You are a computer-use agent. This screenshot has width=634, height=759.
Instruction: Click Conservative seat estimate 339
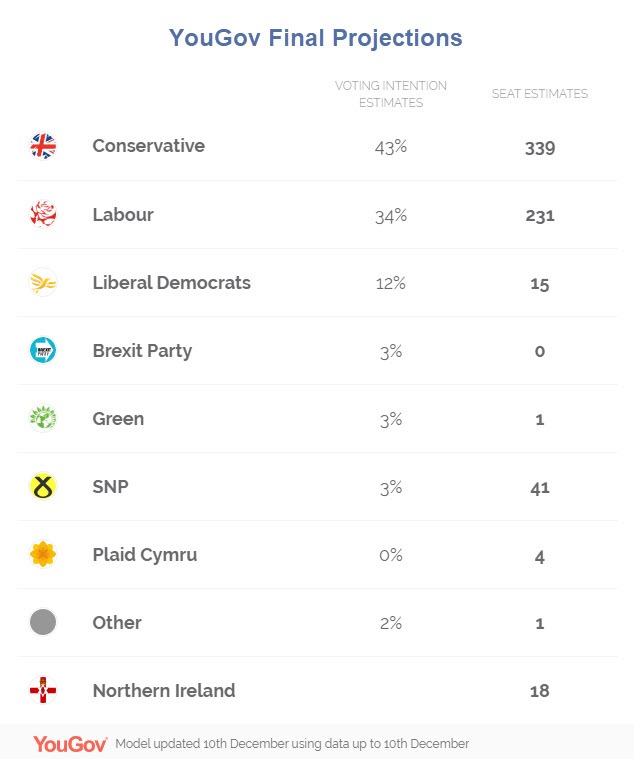(539, 148)
